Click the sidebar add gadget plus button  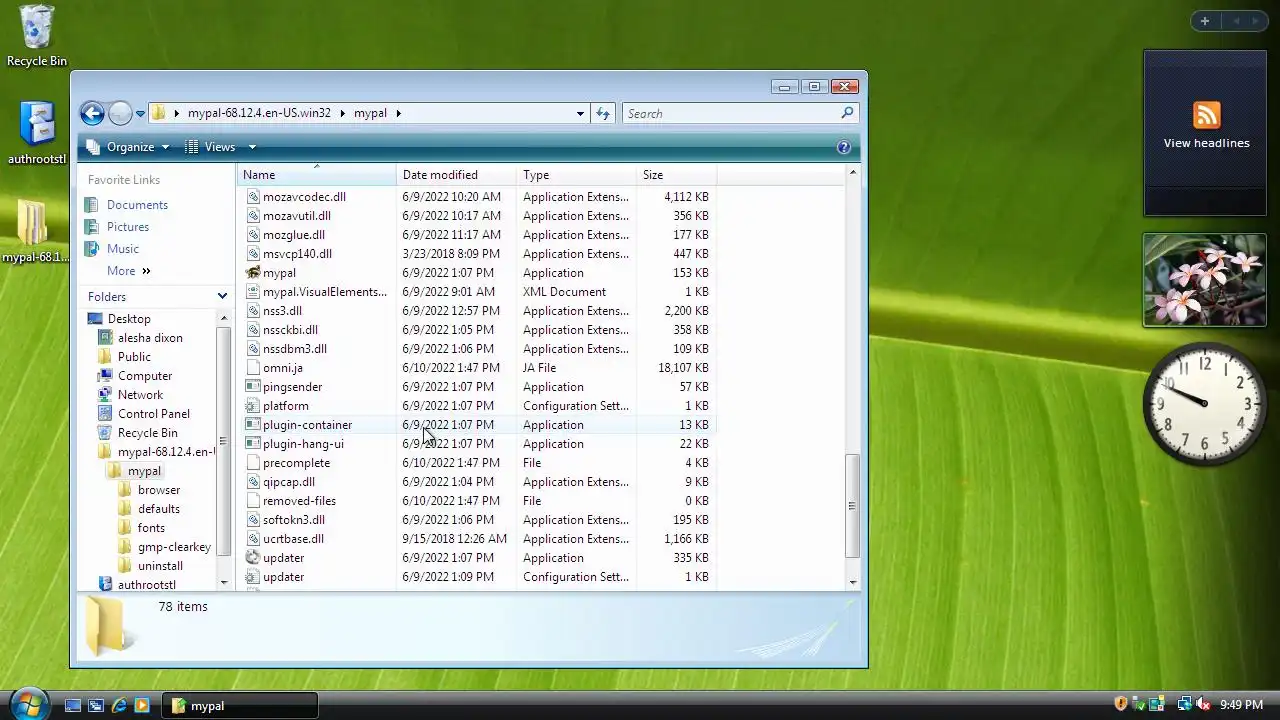[x=1205, y=21]
